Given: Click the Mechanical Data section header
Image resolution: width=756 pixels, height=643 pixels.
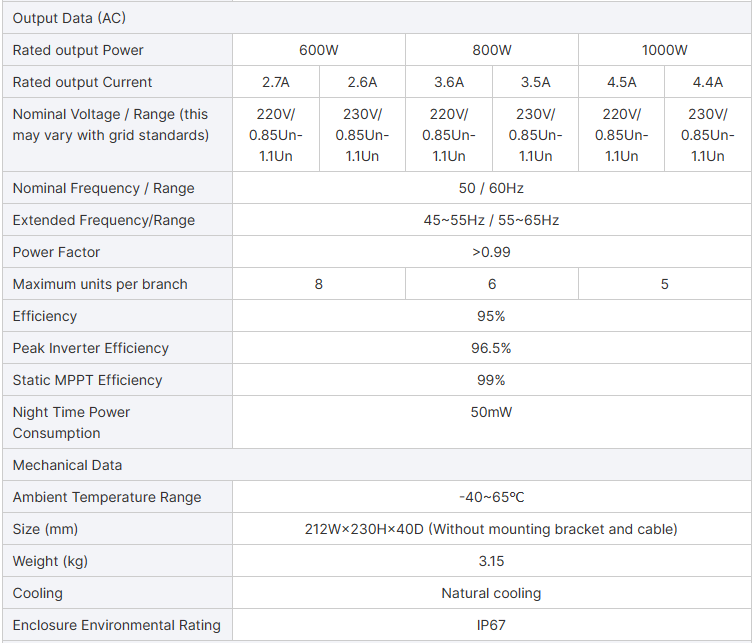Looking at the screenshot, I should pos(67,465).
